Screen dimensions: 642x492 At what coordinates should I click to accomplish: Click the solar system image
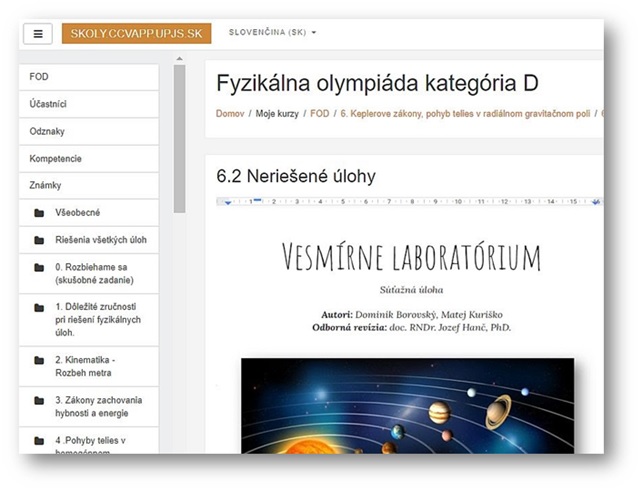click(407, 406)
